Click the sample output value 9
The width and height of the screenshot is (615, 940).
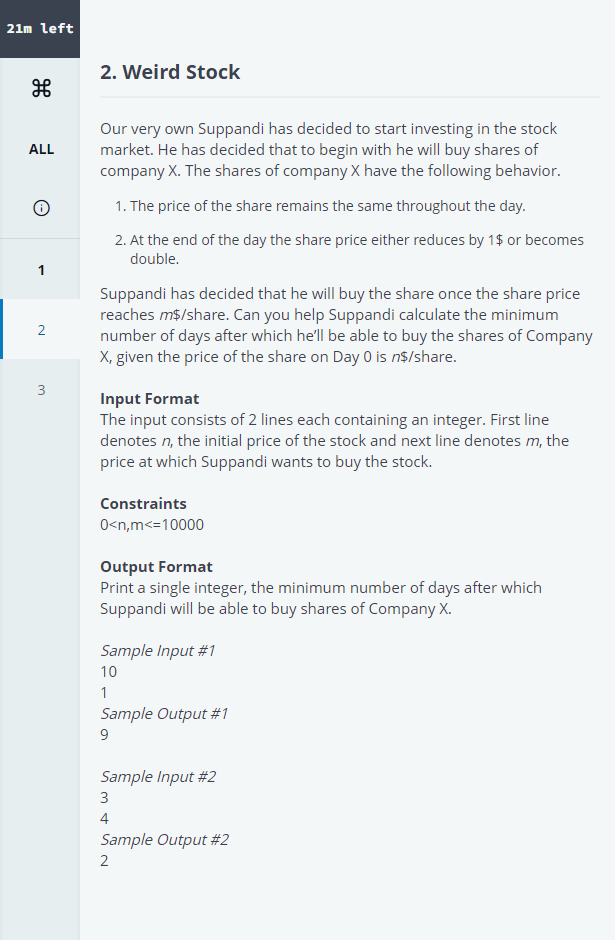104,734
